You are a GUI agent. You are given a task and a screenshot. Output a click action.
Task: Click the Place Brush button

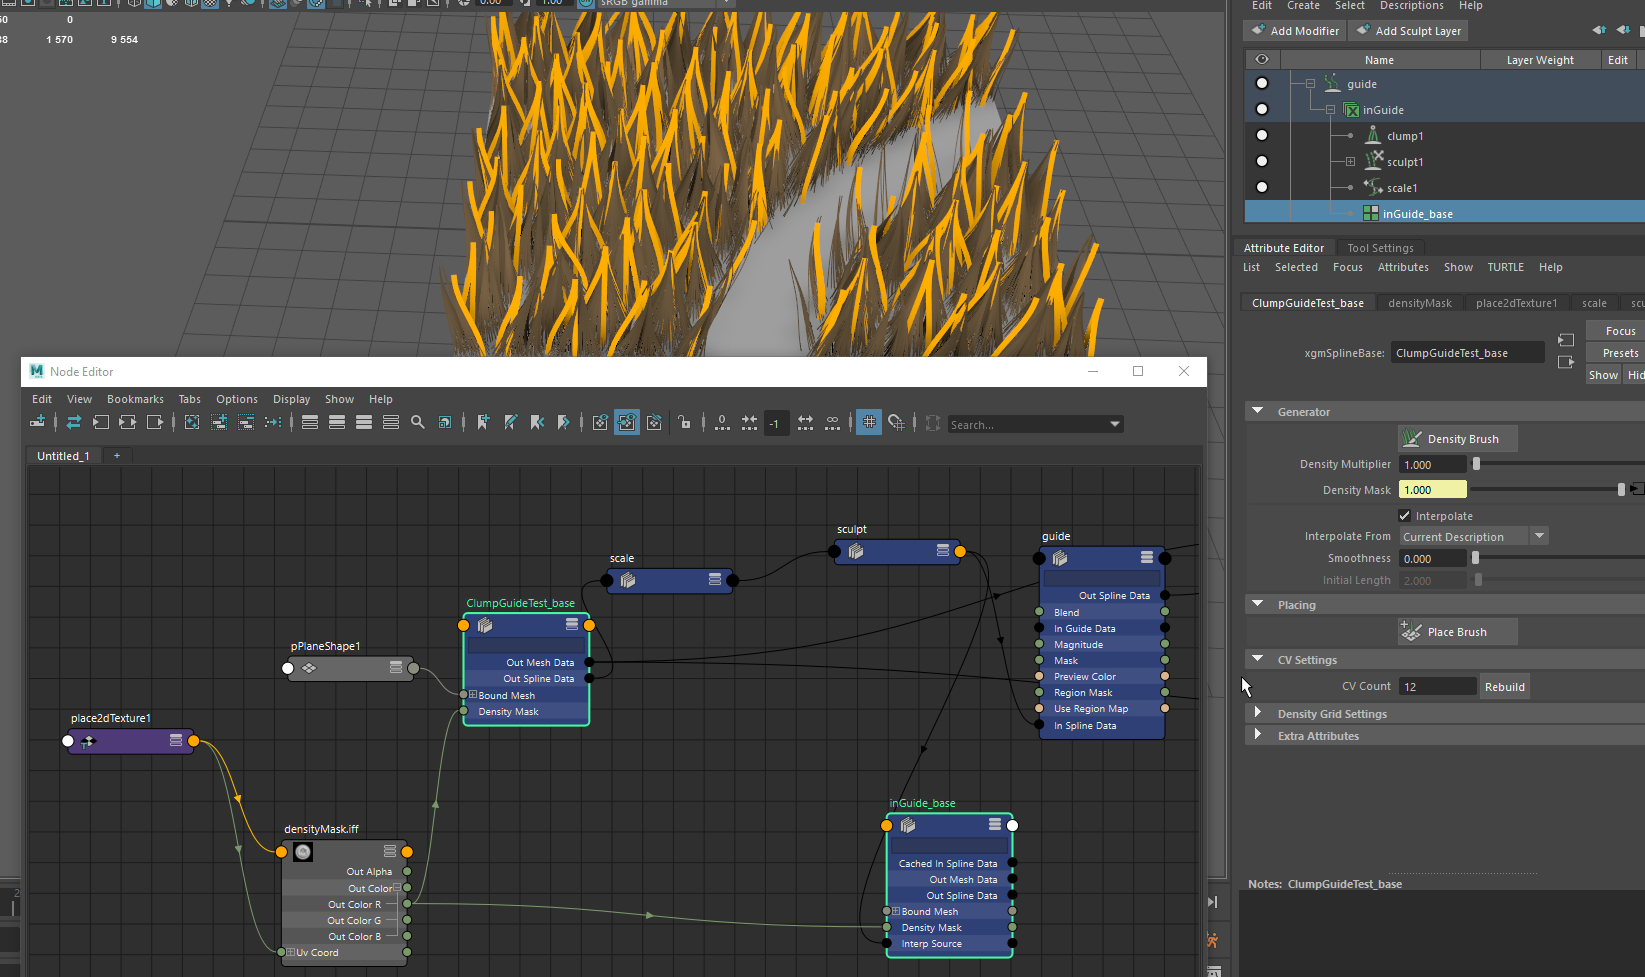pyautogui.click(x=1456, y=632)
